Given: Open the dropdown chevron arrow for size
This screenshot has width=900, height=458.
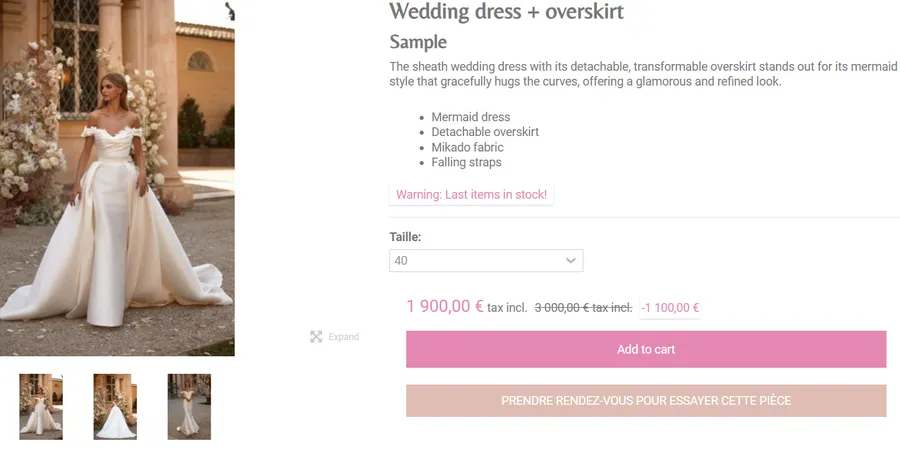Looking at the screenshot, I should 571,261.
